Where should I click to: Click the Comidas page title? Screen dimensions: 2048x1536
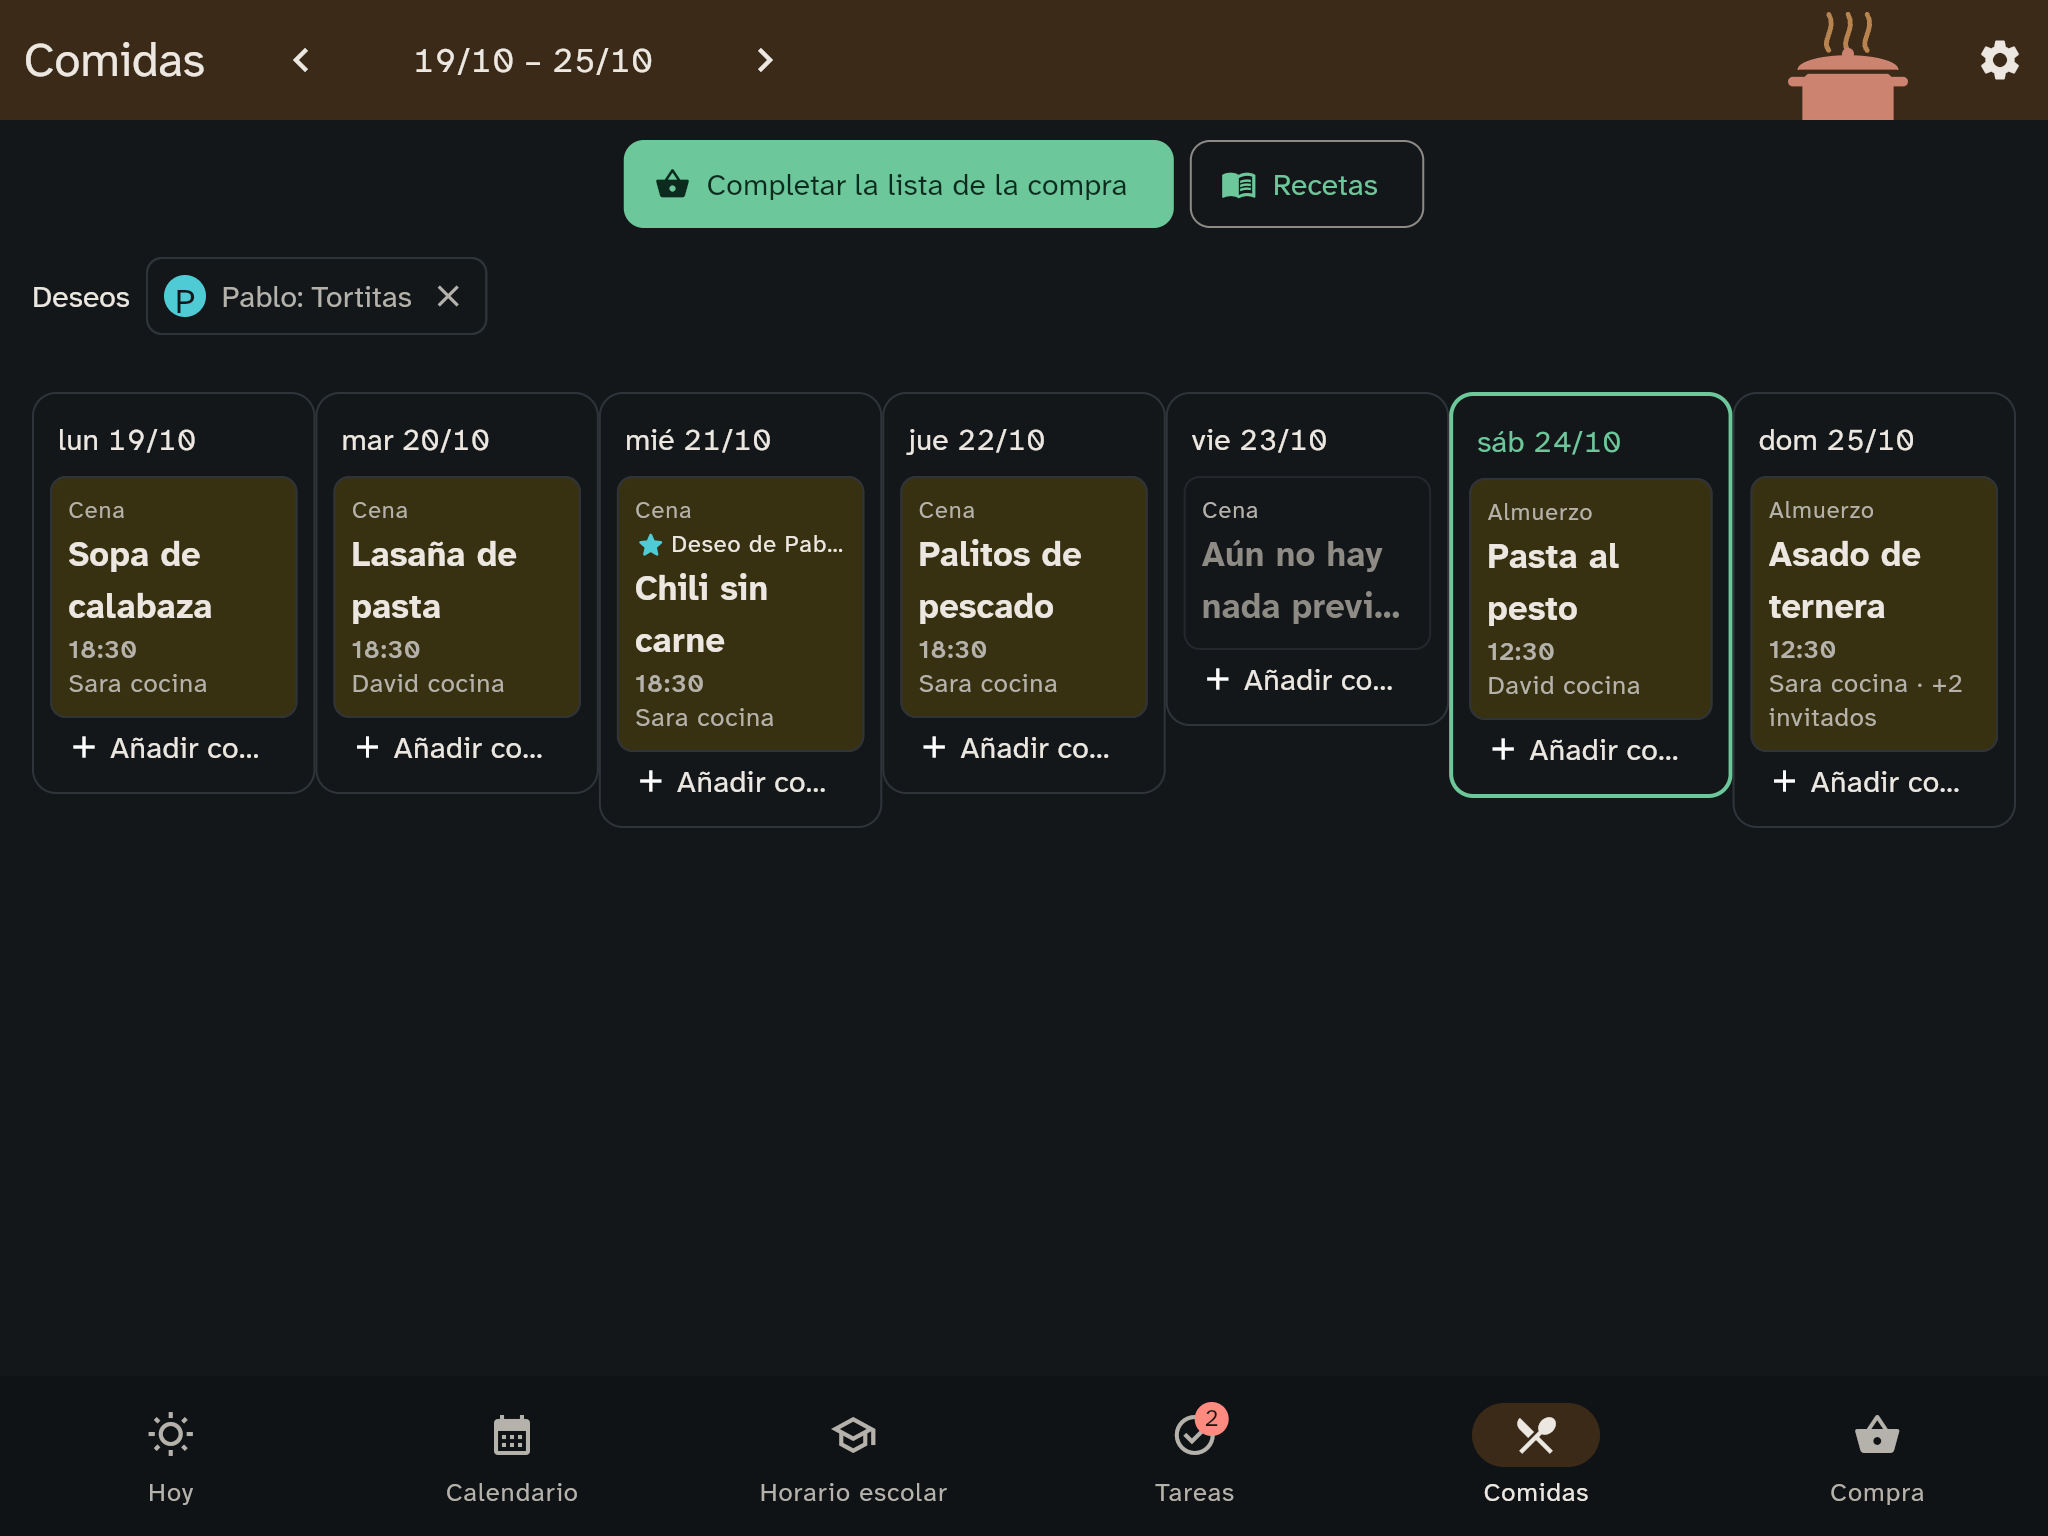pos(114,60)
